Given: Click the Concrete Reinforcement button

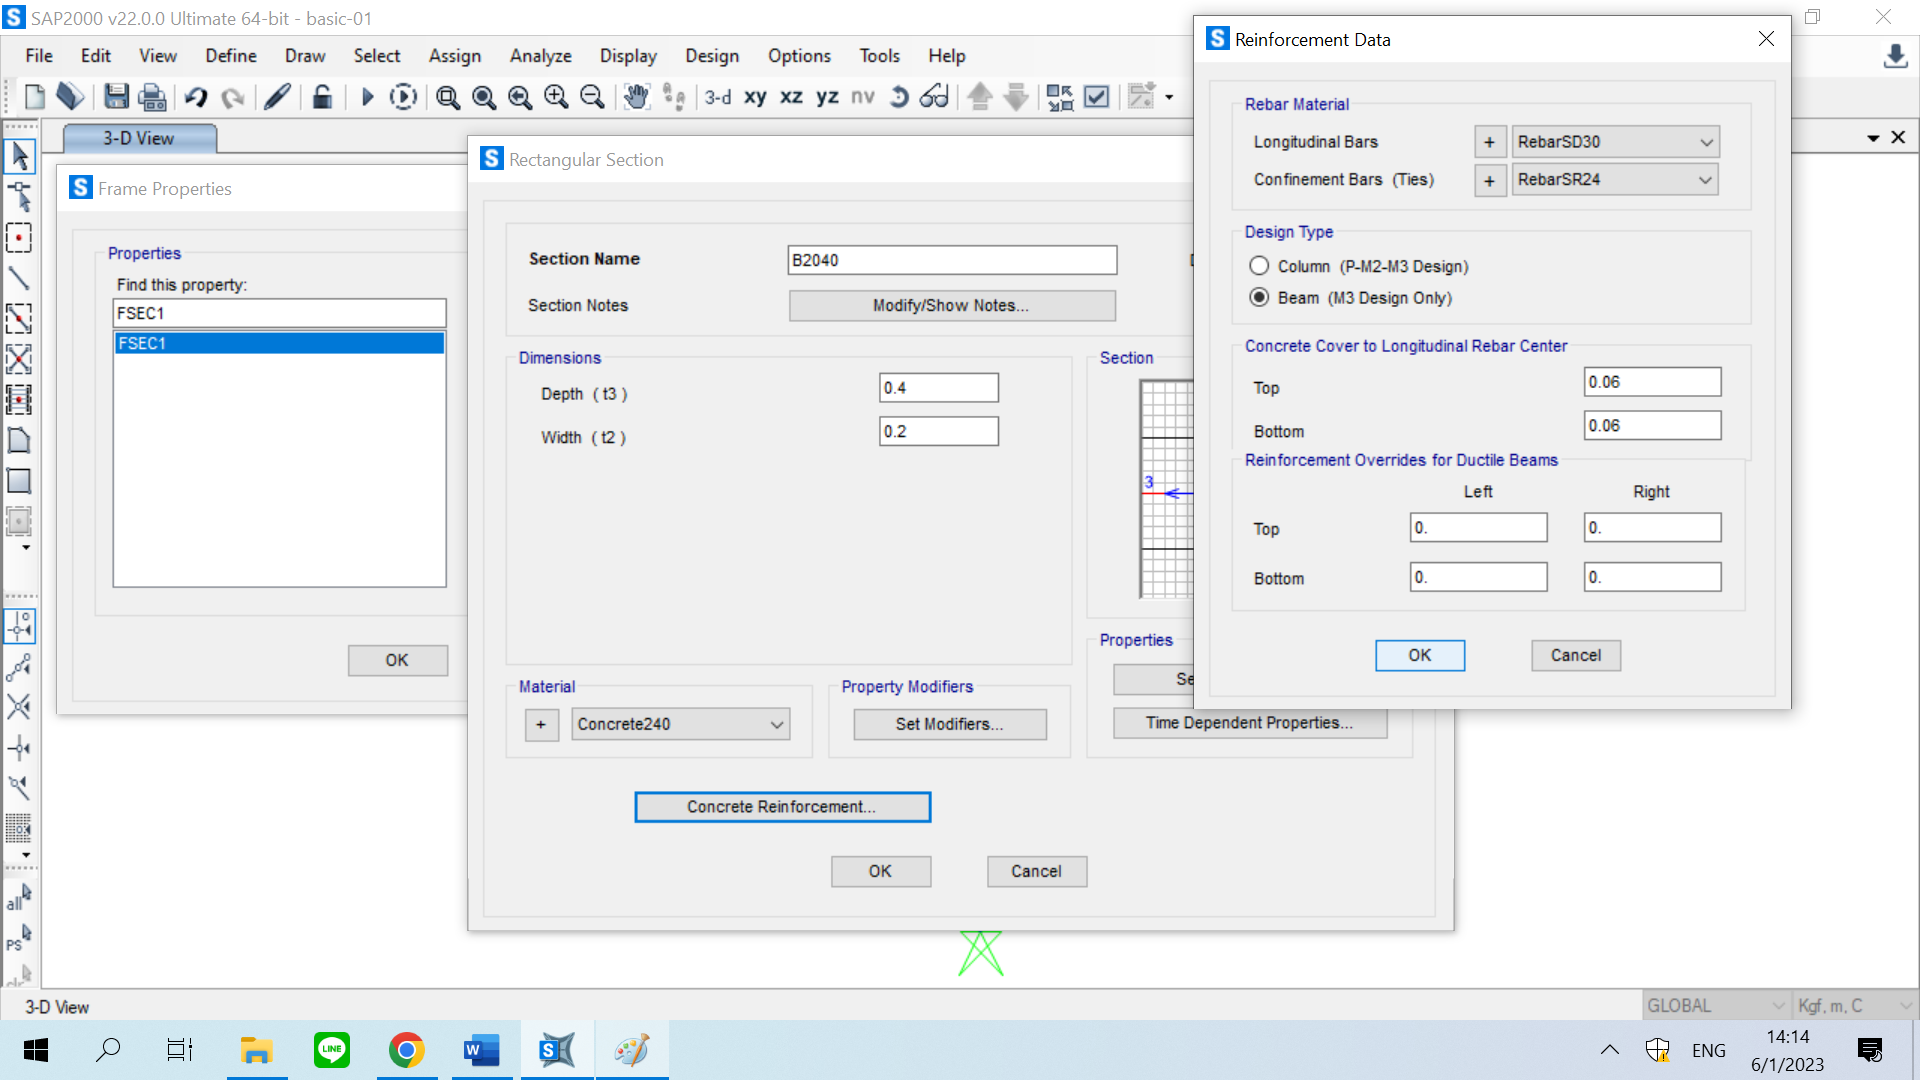Looking at the screenshot, I should (782, 807).
